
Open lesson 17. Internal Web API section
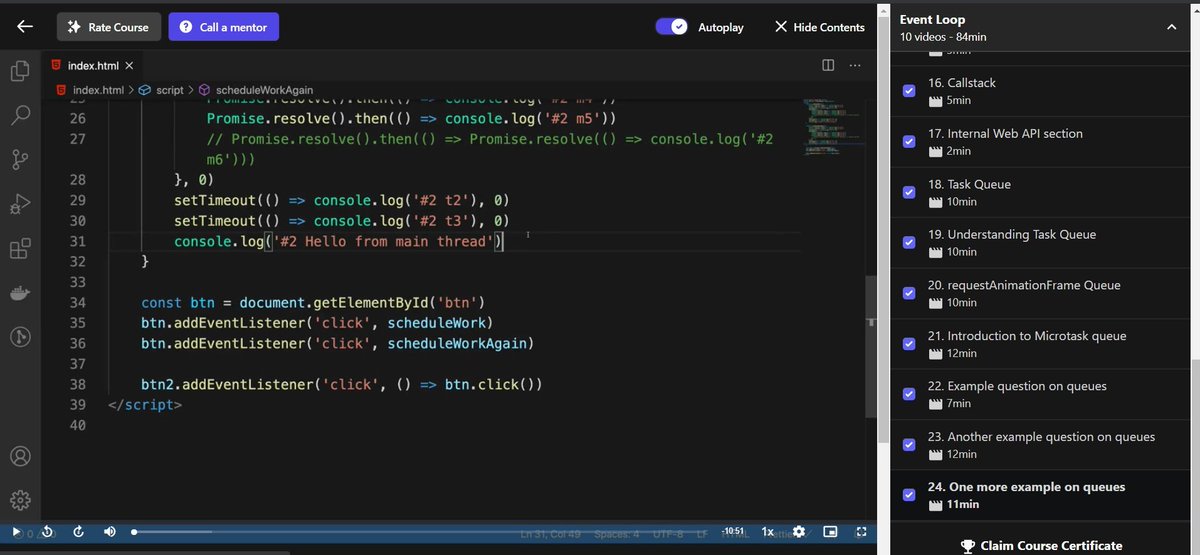click(1005, 133)
